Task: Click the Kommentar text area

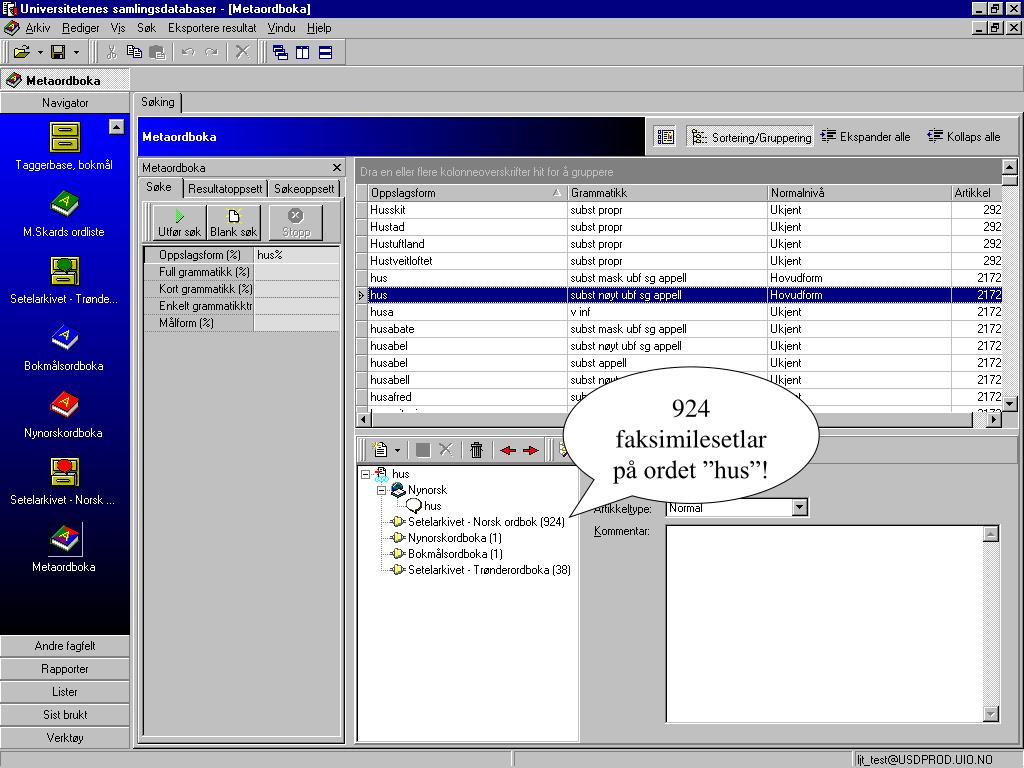Action: point(825,624)
